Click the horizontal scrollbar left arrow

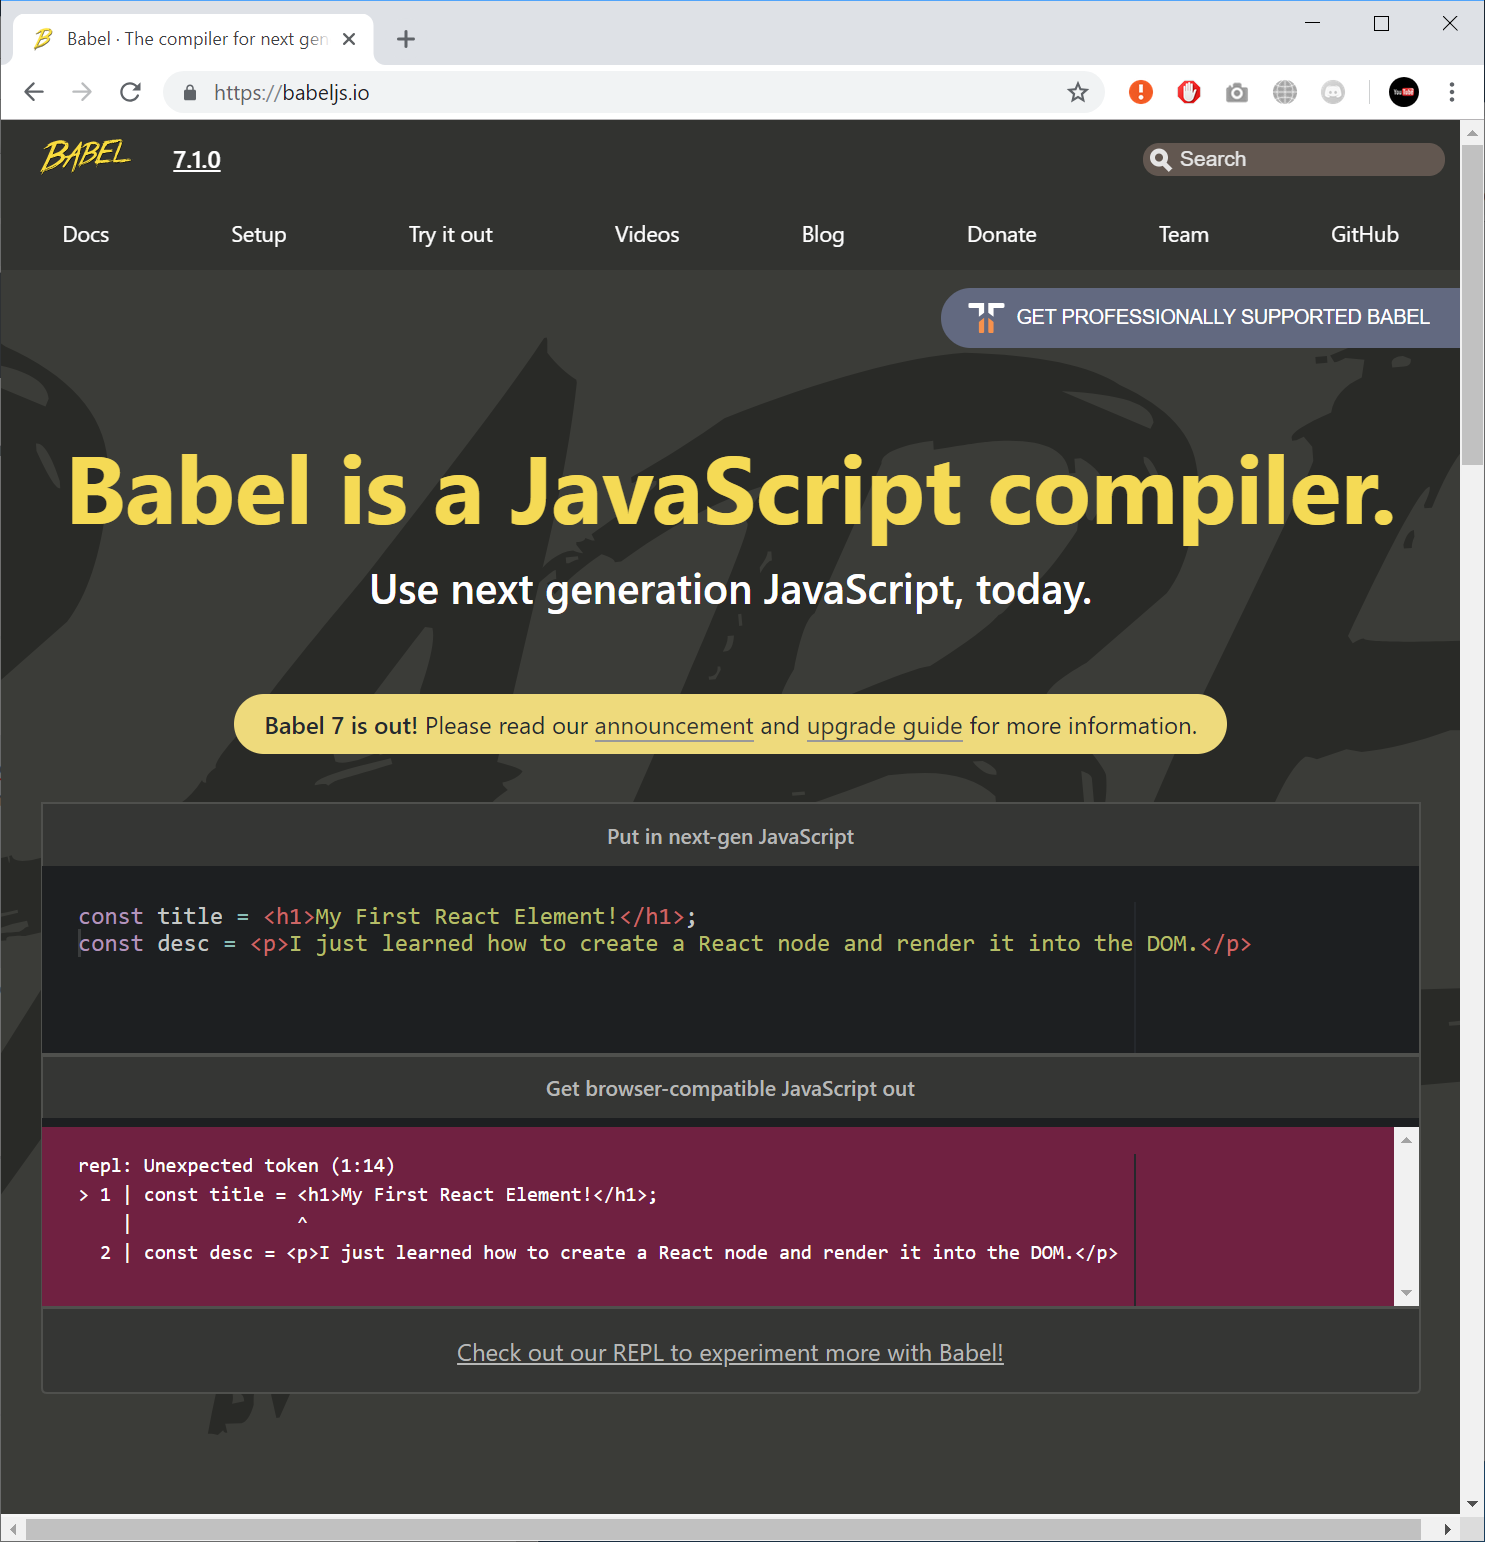point(13,1529)
